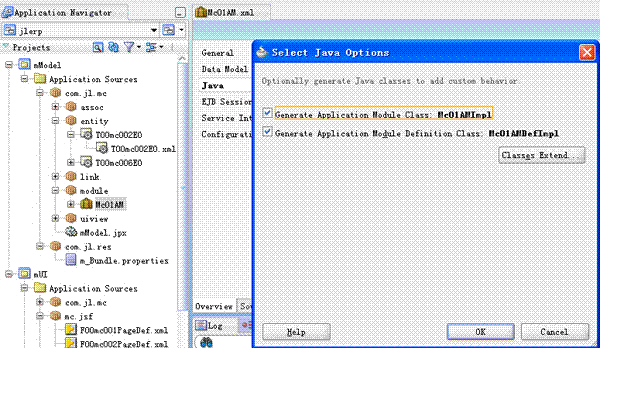Expand the link package node

point(56,176)
